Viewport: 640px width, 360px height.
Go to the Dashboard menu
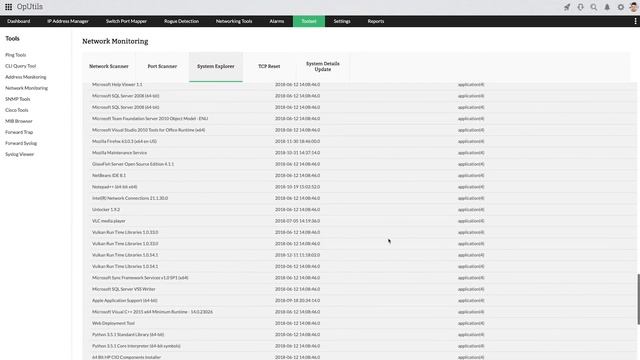click(19, 21)
